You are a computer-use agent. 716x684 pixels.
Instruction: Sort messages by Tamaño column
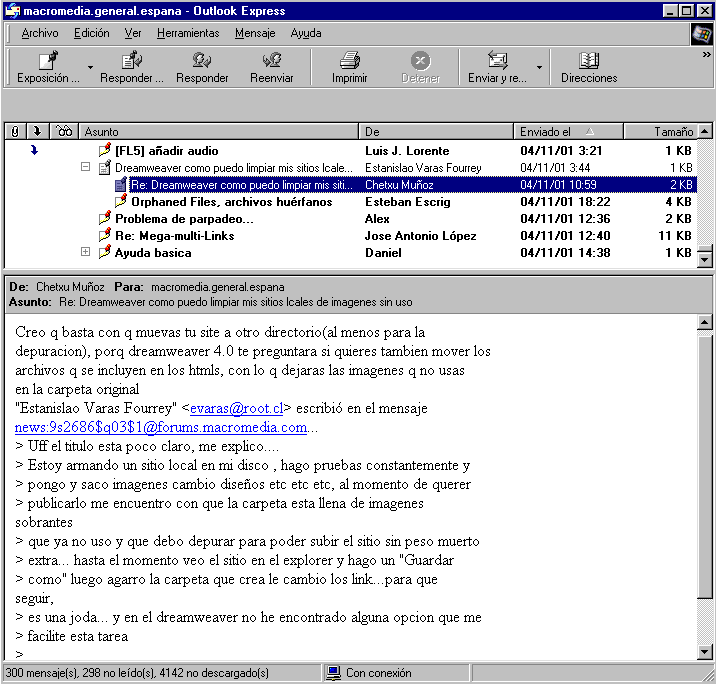(660, 132)
